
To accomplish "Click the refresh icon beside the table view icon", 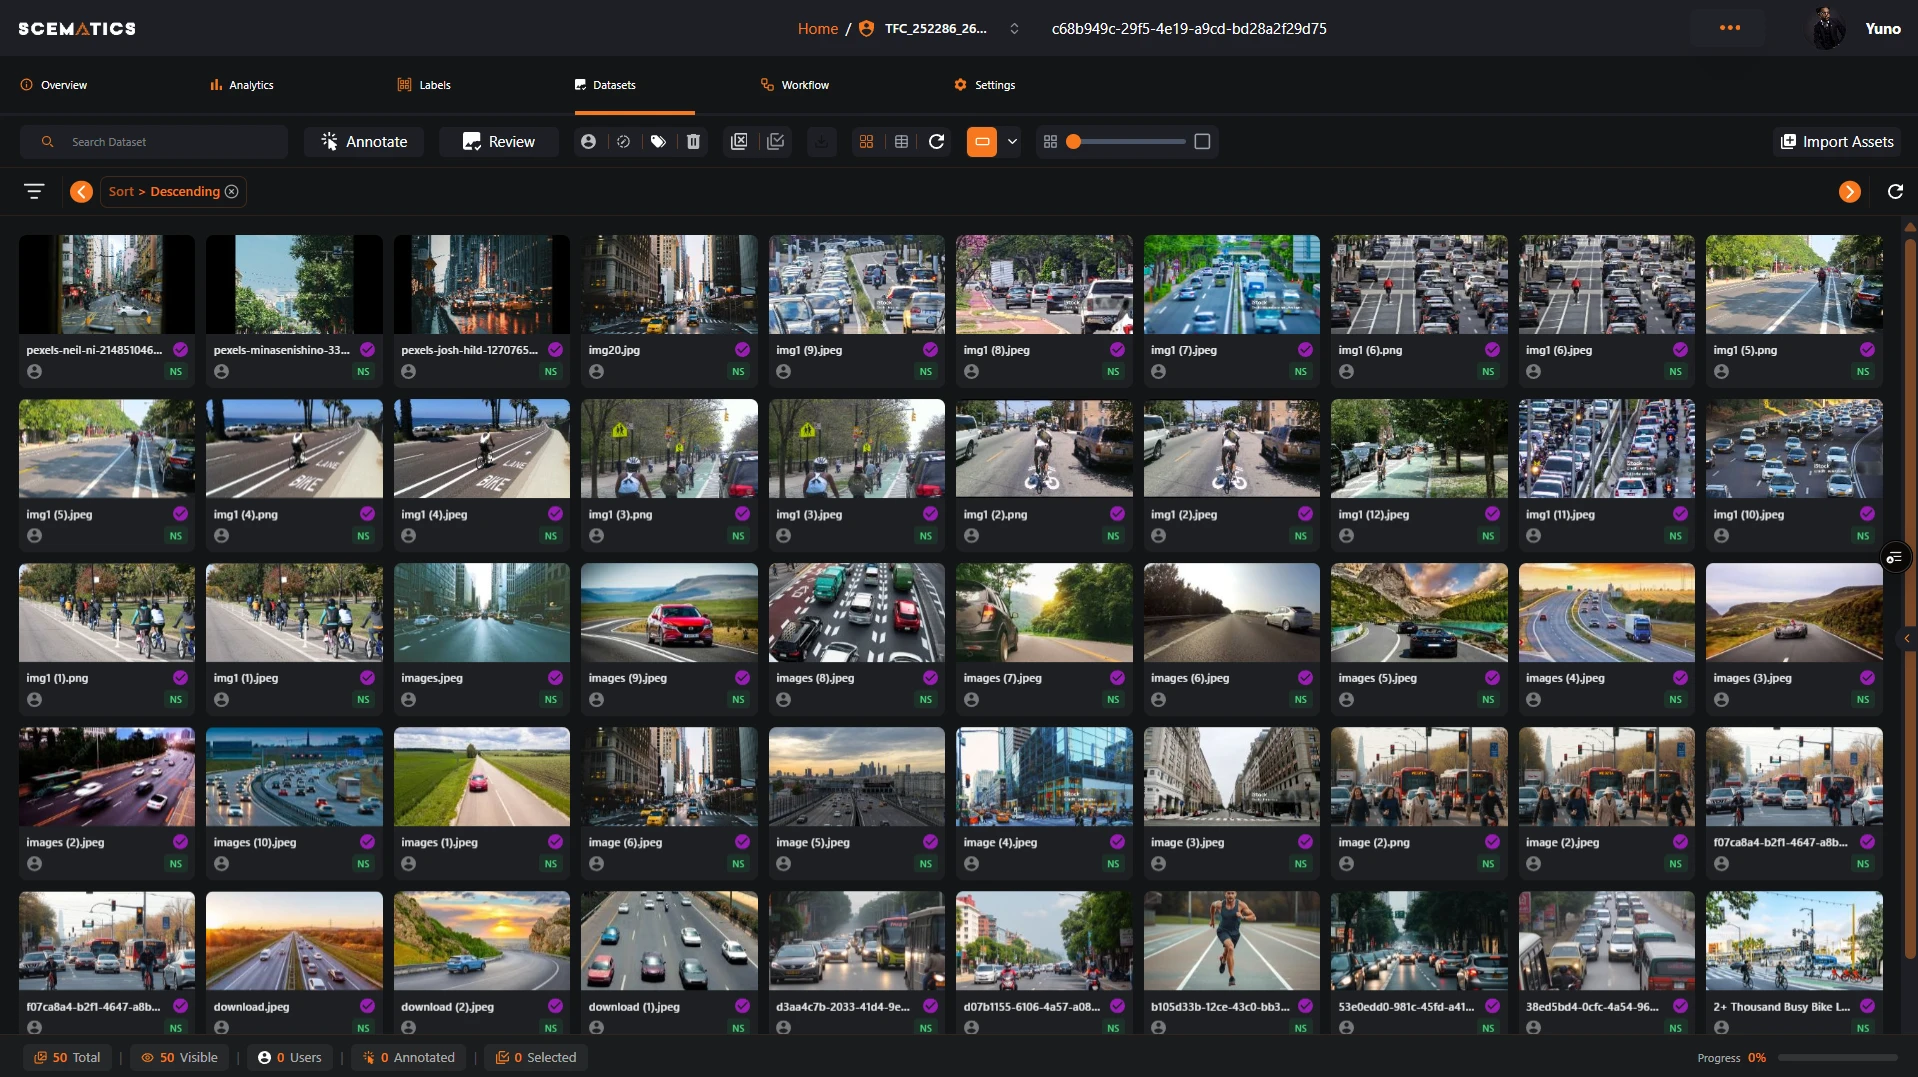I will pos(936,142).
